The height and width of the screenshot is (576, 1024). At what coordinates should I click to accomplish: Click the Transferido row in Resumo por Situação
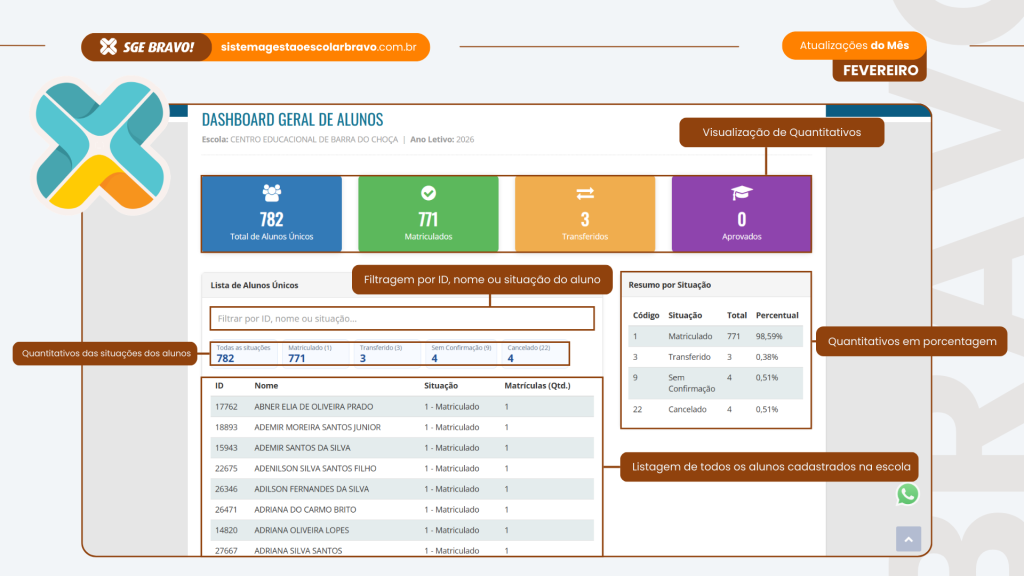pos(715,356)
